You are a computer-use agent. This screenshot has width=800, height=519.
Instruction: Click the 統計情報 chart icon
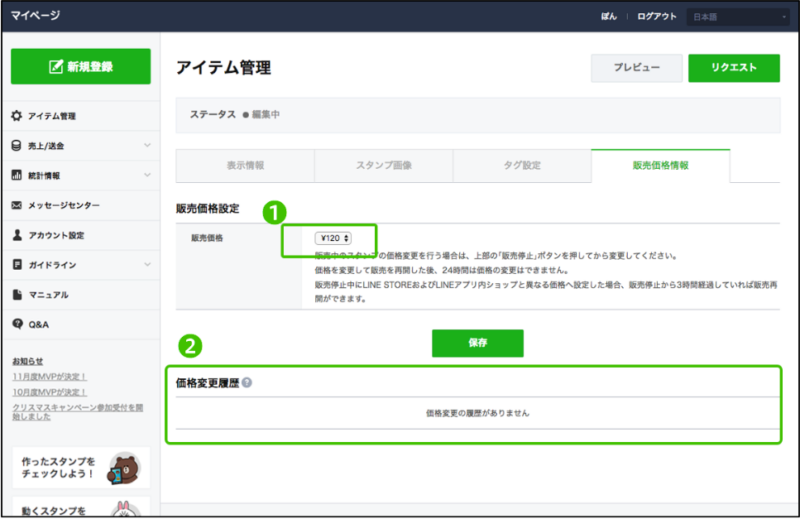click(17, 176)
